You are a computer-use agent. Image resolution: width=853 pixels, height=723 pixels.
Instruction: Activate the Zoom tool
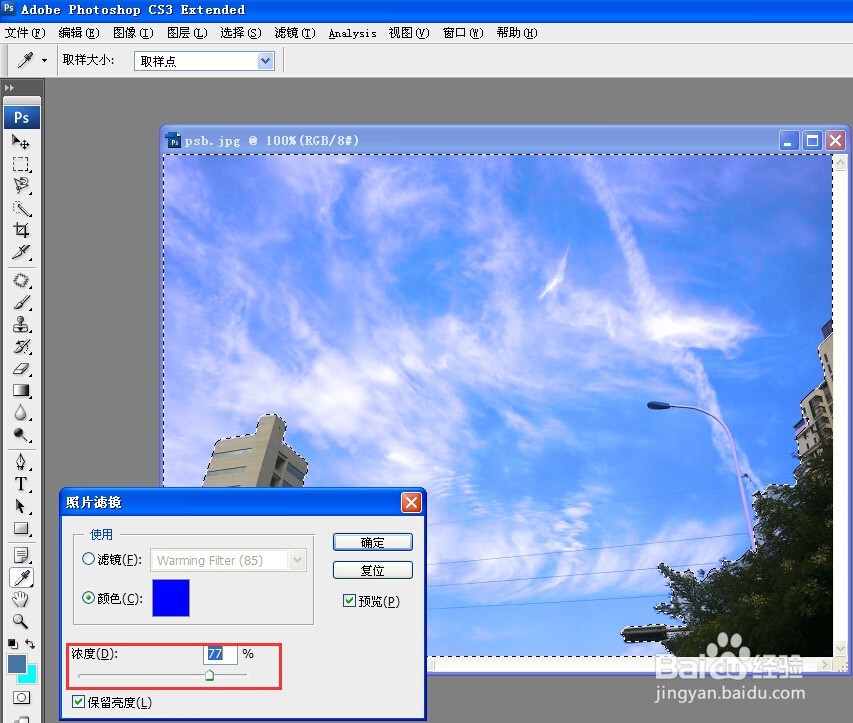click(x=22, y=621)
